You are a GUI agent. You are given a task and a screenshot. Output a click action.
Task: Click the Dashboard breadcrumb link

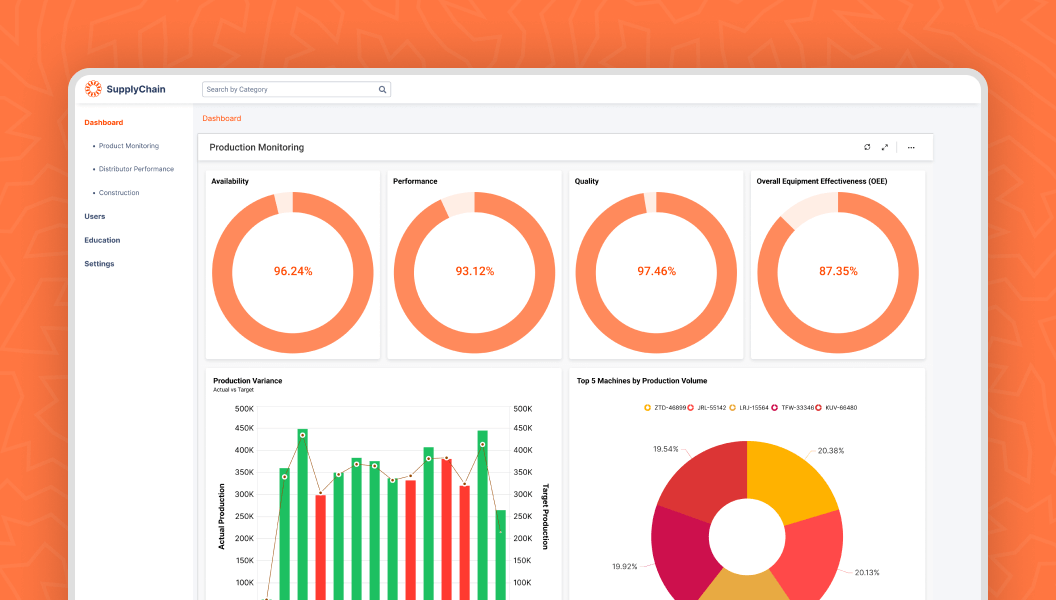[x=222, y=118]
